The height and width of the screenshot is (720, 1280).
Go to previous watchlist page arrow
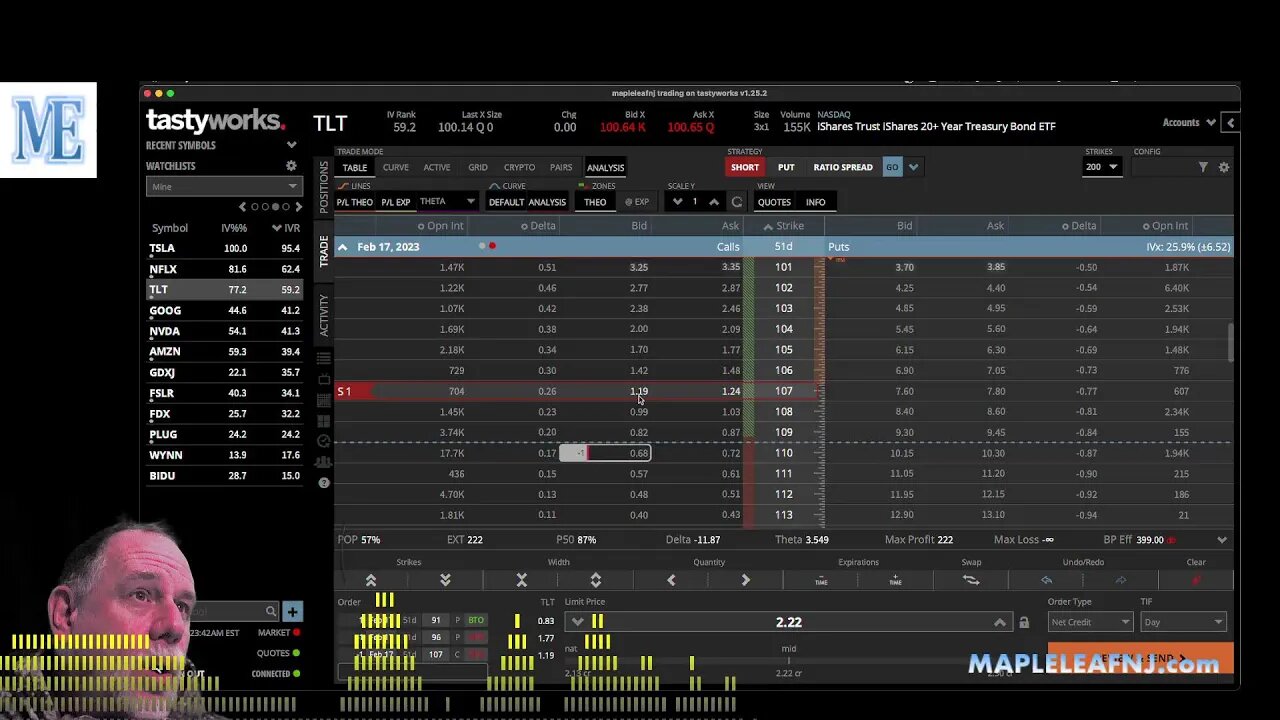[x=242, y=207]
